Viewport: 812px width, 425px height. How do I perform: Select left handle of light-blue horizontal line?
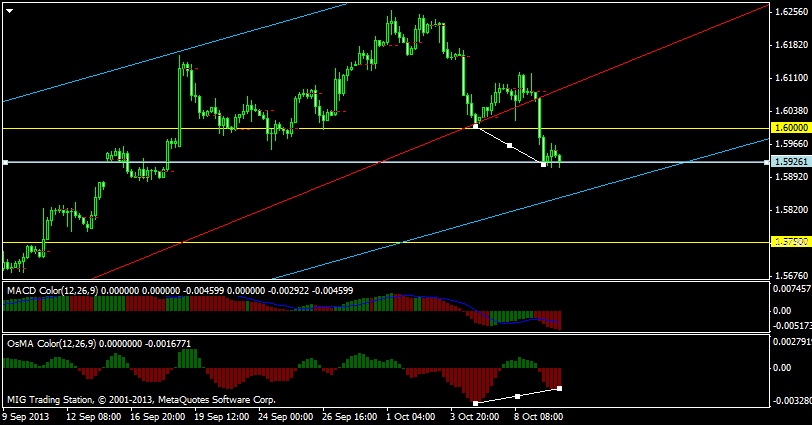5,163
